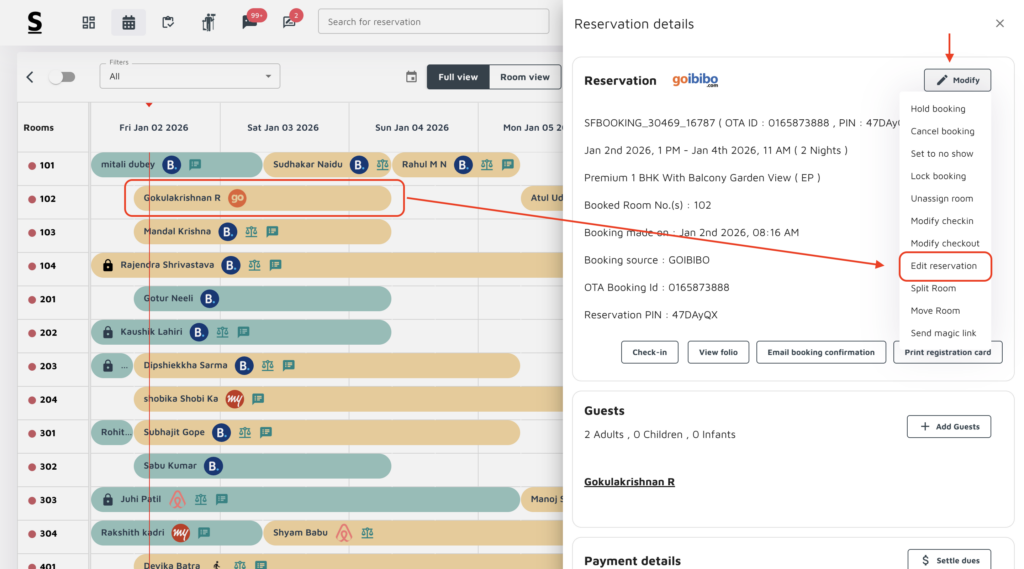Open guest link Gokulakrishnan R
This screenshot has height=569, width=1024.
click(629, 482)
